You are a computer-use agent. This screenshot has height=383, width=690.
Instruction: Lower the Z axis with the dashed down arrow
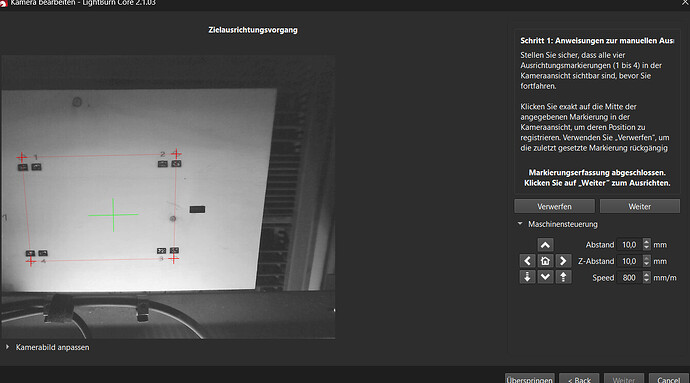pyautogui.click(x=527, y=277)
